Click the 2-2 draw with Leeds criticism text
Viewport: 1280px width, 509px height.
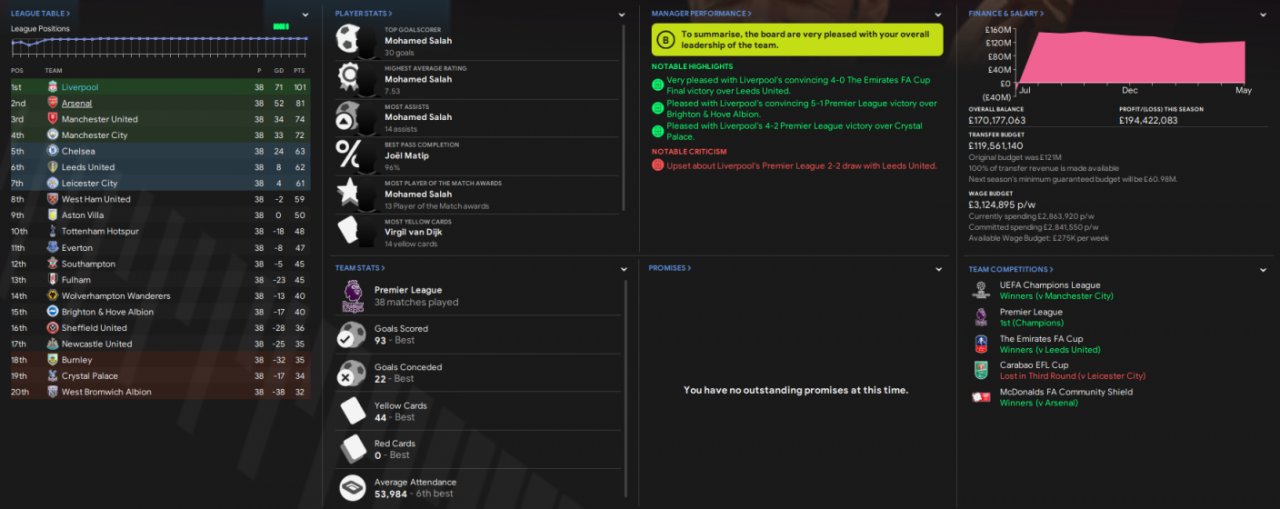(x=802, y=166)
